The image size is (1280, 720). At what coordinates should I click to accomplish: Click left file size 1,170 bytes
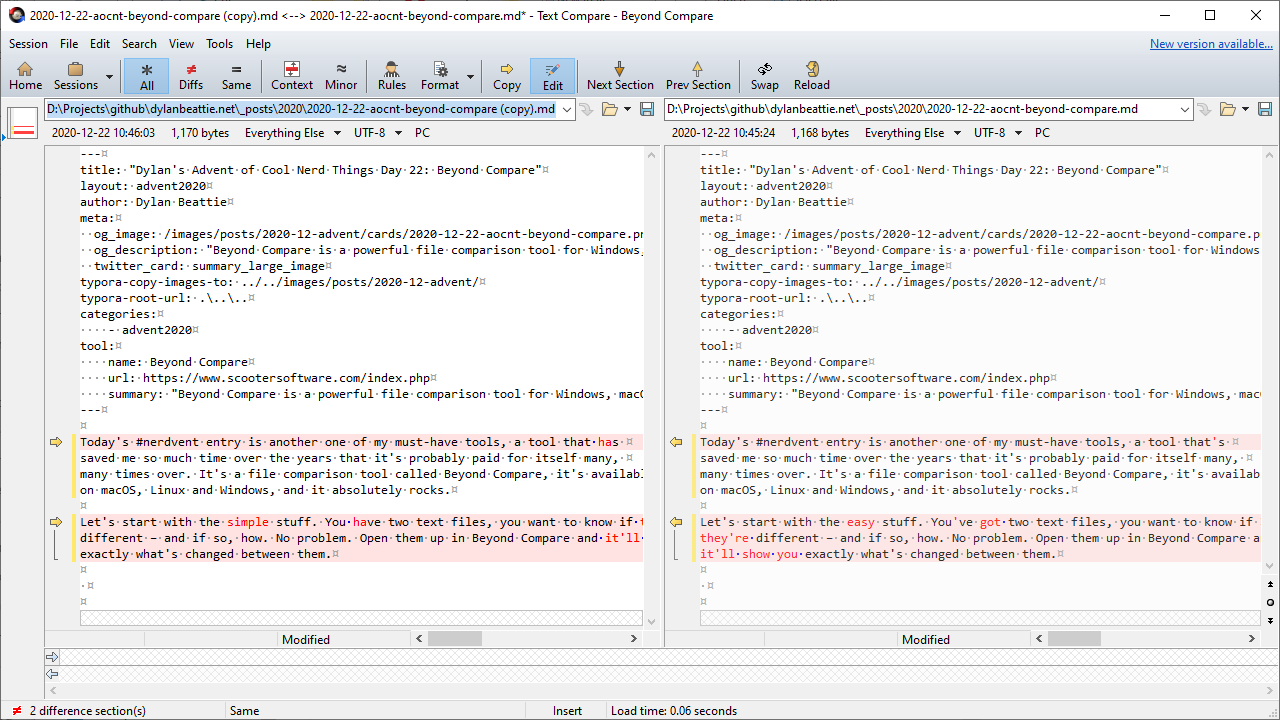[200, 133]
